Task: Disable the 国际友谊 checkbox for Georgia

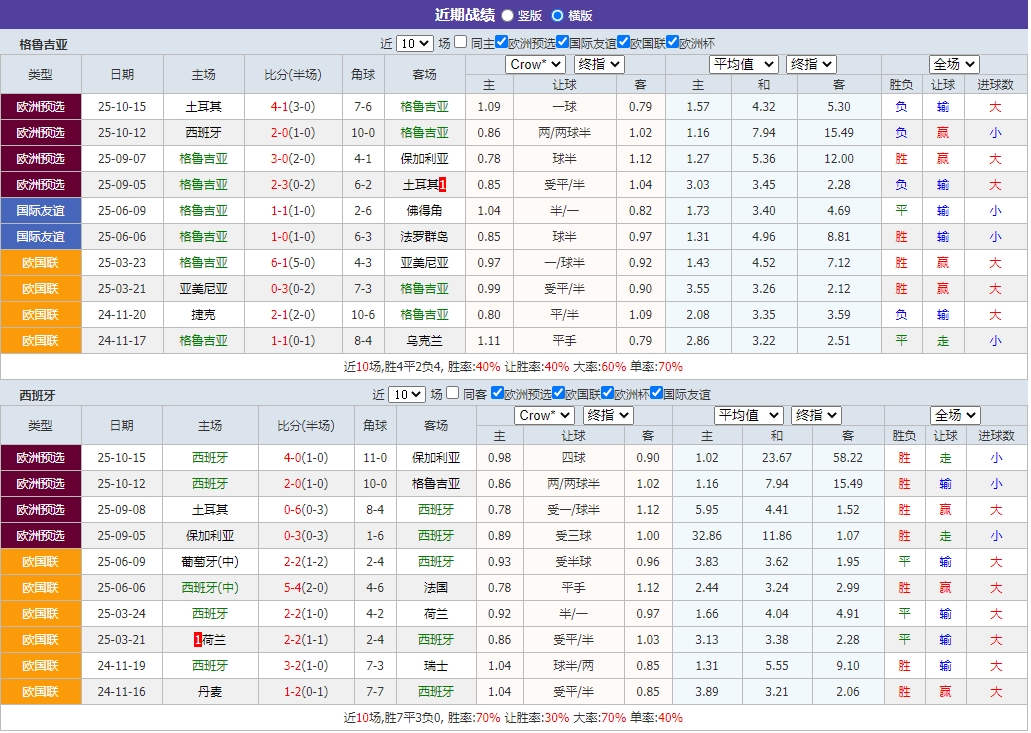Action: click(561, 44)
